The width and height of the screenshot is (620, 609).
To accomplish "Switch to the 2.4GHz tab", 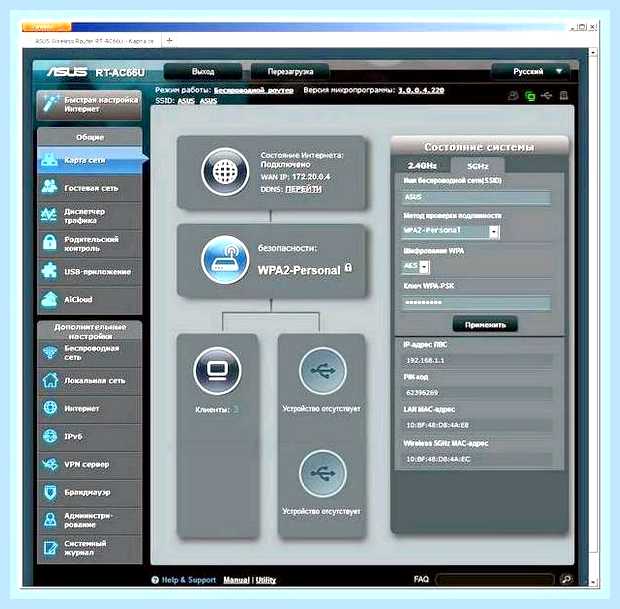I will pyautogui.click(x=422, y=166).
